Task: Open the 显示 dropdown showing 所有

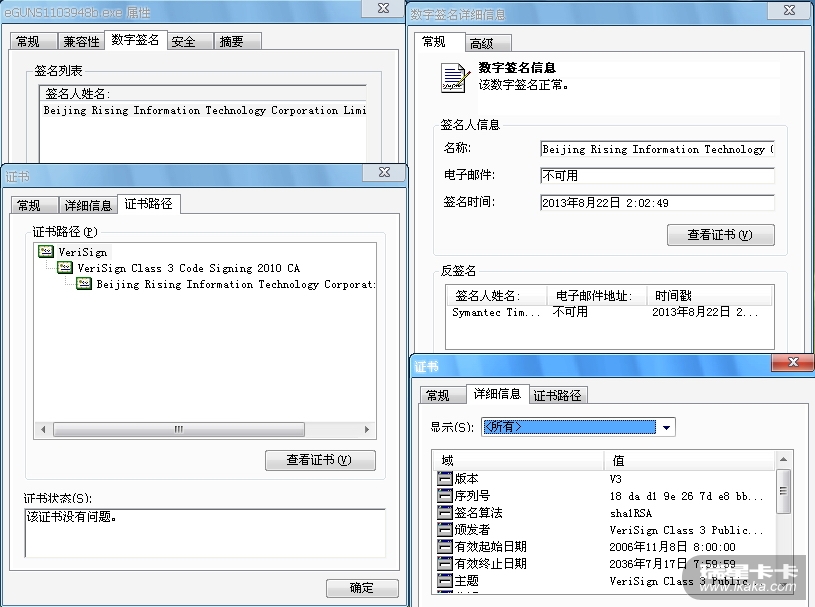Action: (x=577, y=427)
